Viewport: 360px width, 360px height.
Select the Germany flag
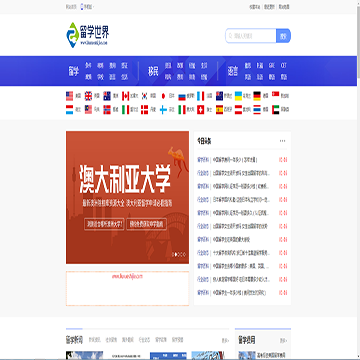(x=257, y=96)
